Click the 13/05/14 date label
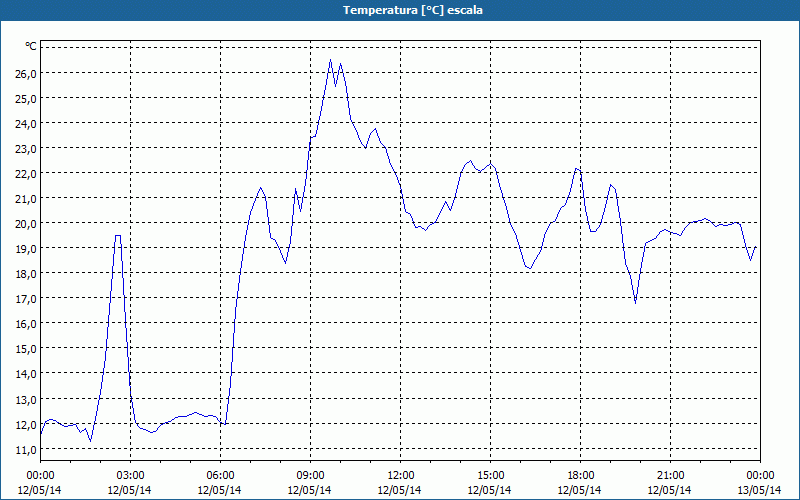 [760, 490]
